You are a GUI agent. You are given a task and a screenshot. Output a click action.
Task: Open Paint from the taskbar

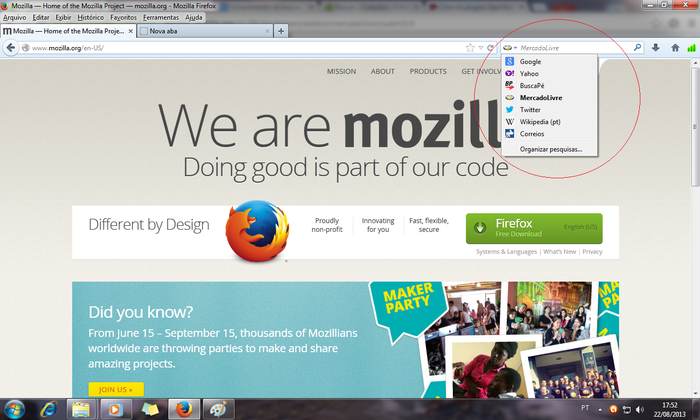218,409
